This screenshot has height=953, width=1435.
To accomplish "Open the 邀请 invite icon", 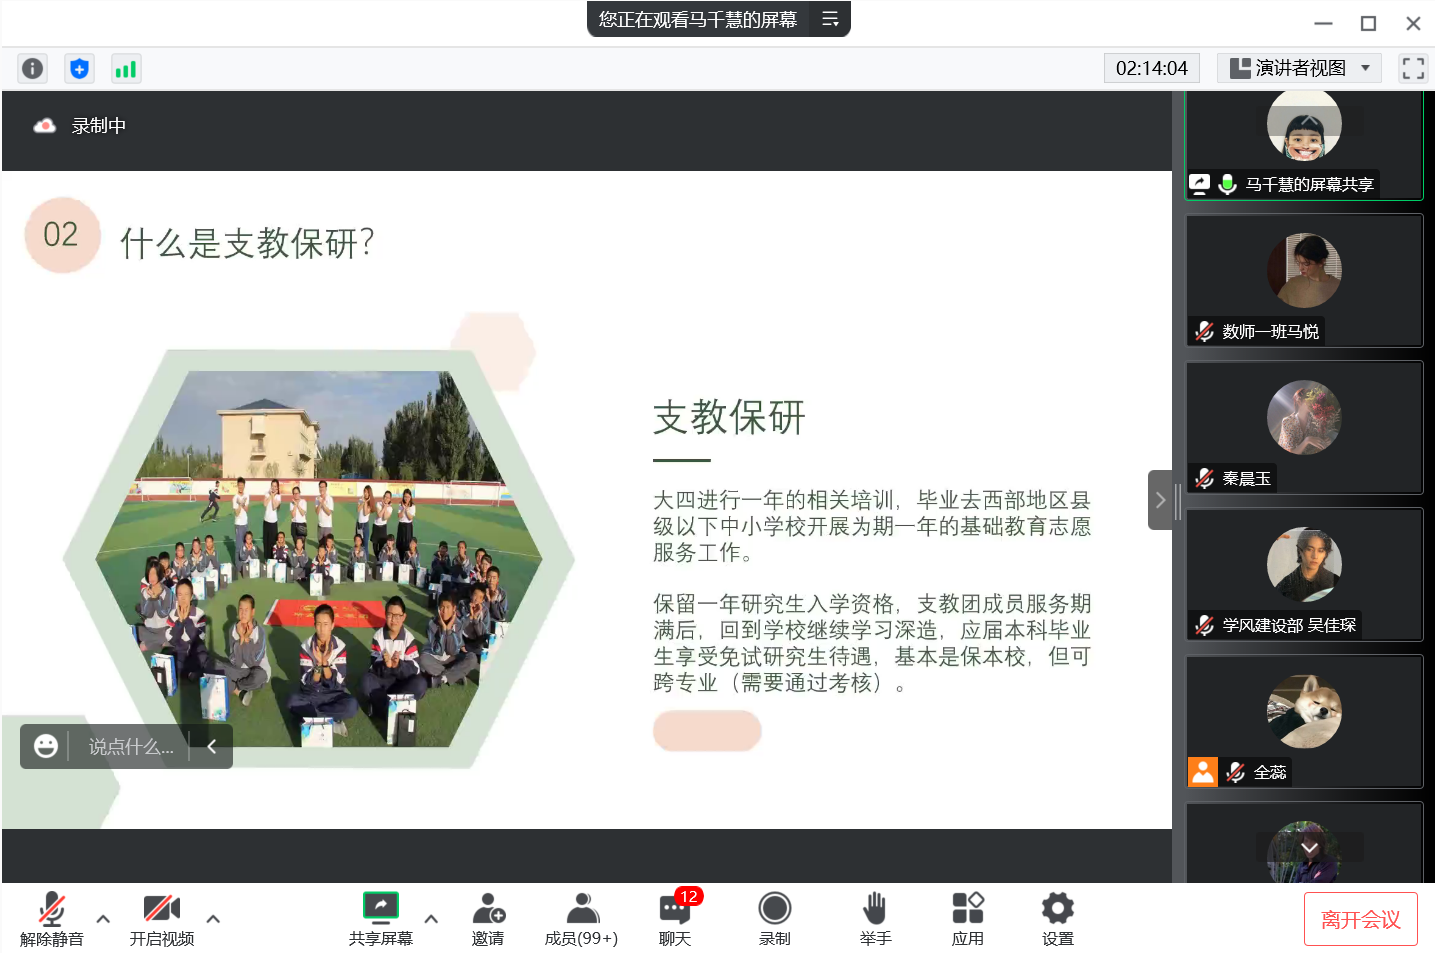I will coord(488,918).
